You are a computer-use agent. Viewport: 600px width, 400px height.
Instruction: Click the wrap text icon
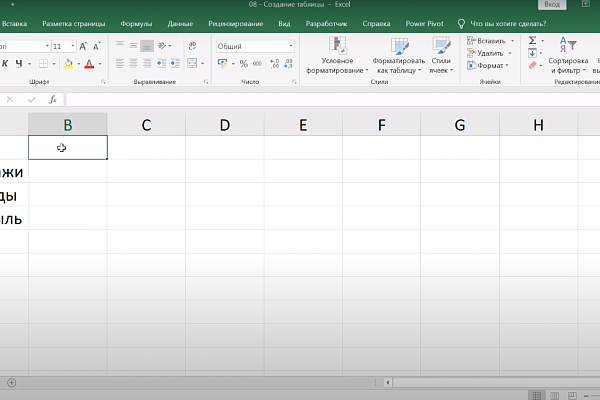click(x=192, y=46)
